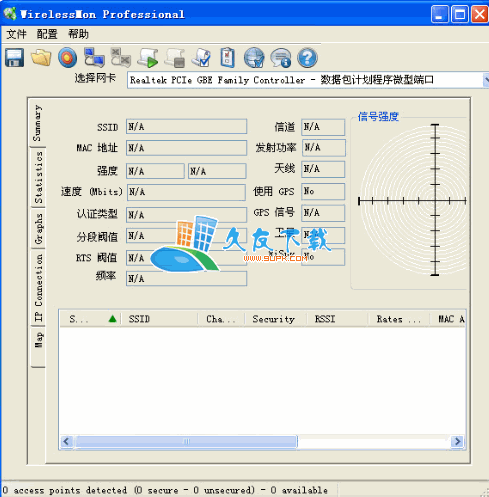Image resolution: width=489 pixels, height=497 pixels.
Task: Click the 认证类型 value field
Action: [x=186, y=215]
